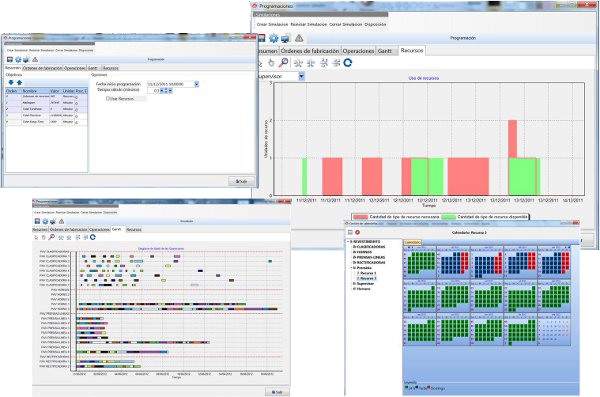Click save disk icon in Resumen window toolbar

(10, 60)
